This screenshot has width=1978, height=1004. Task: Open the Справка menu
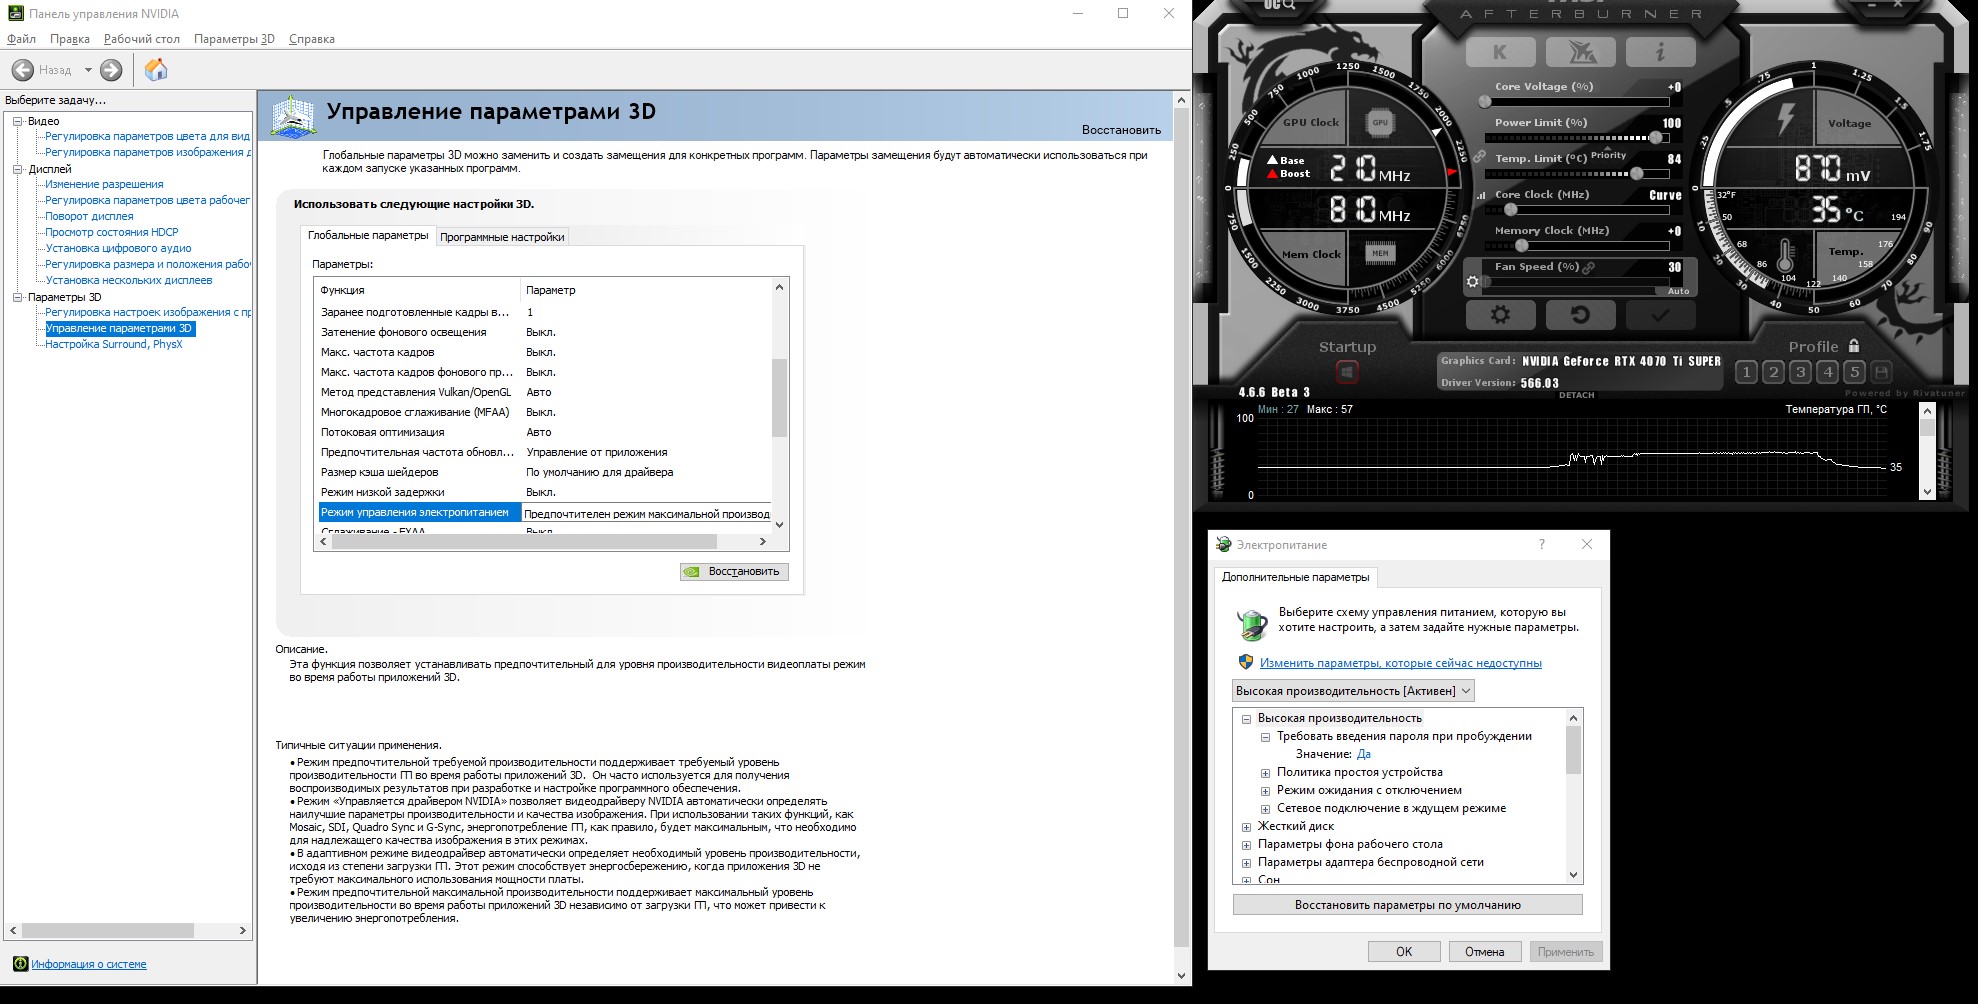point(312,39)
